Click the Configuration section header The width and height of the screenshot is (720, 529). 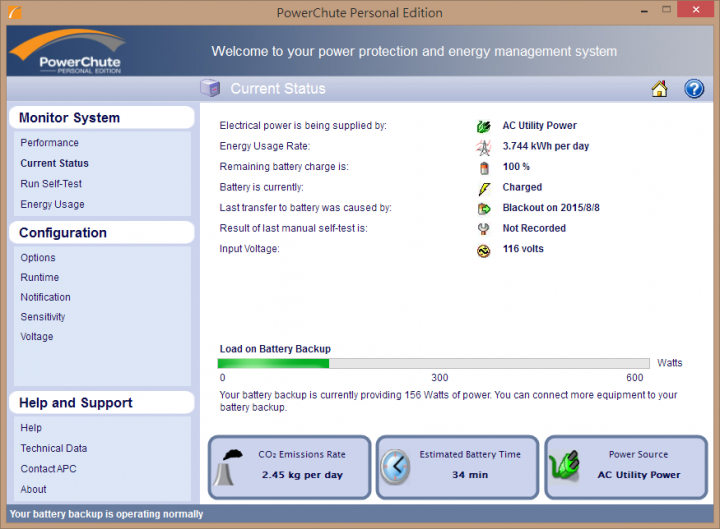101,233
